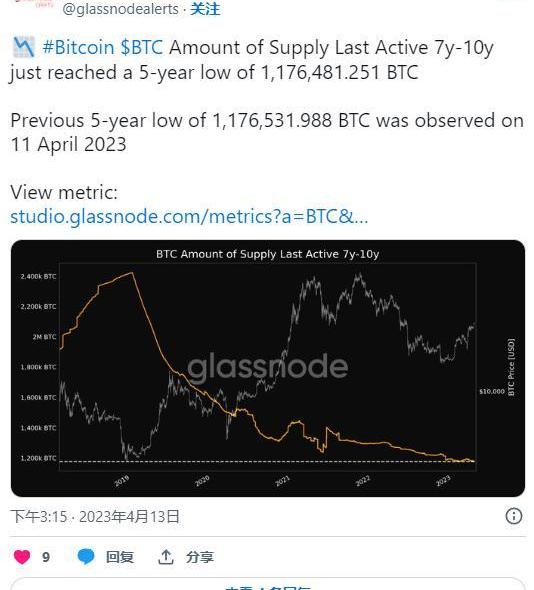Image resolution: width=534 pixels, height=590 pixels.
Task: Click the blue reply speech bubble icon
Action: pyautogui.click(x=86, y=557)
